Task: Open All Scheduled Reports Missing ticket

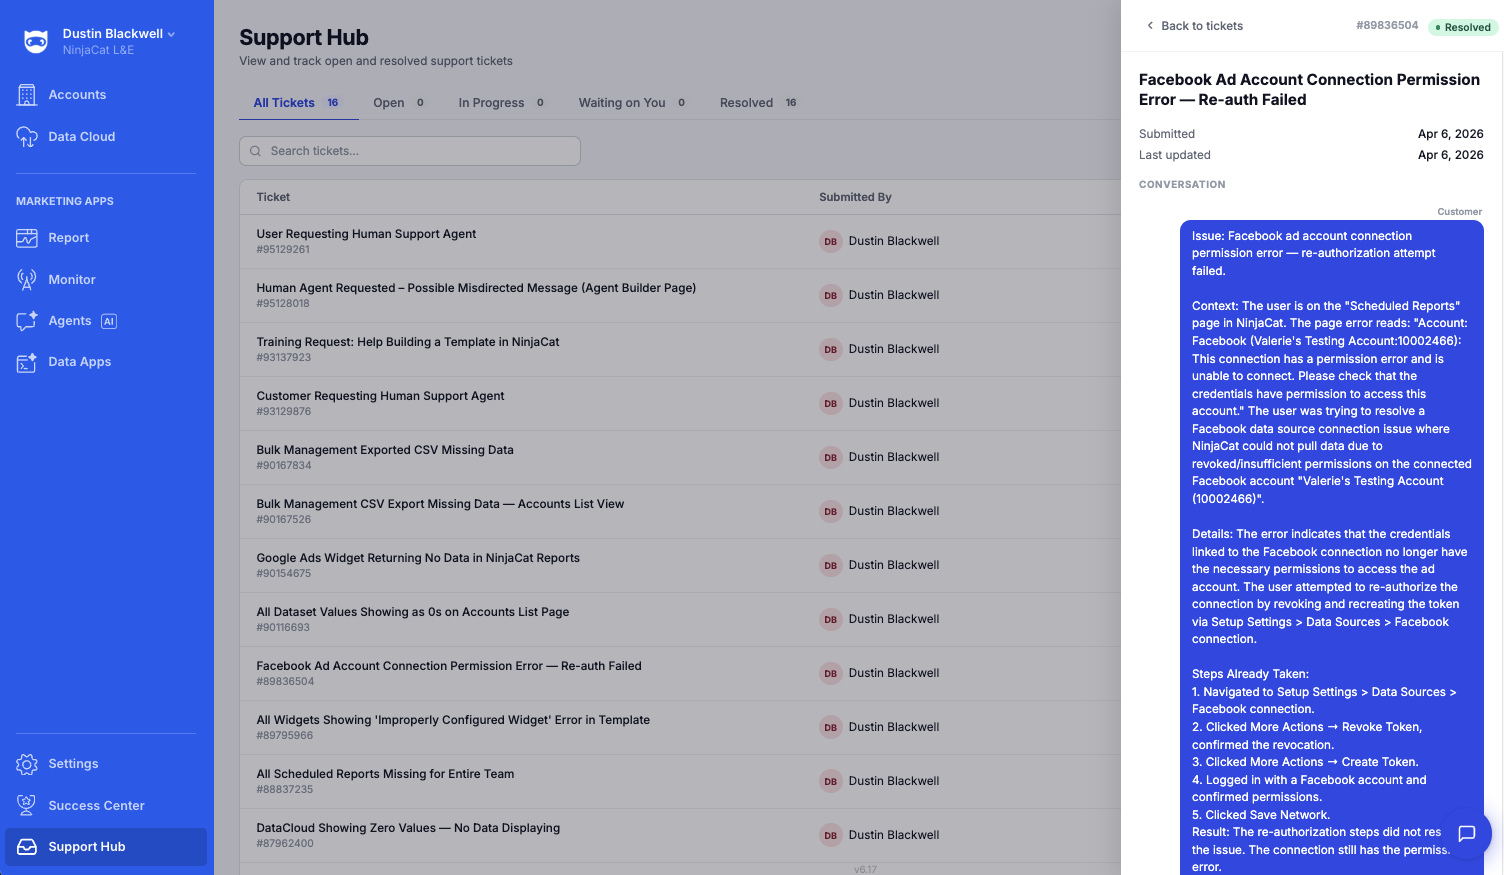Action: click(x=385, y=774)
